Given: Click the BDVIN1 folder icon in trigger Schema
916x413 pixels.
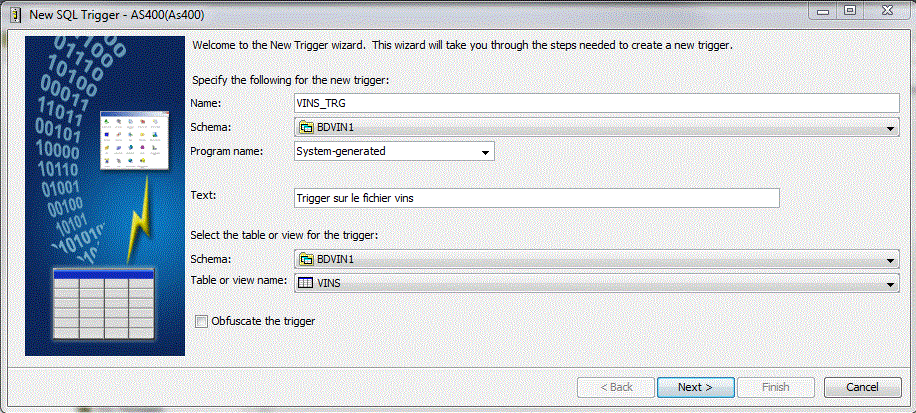Looking at the screenshot, I should [x=306, y=127].
